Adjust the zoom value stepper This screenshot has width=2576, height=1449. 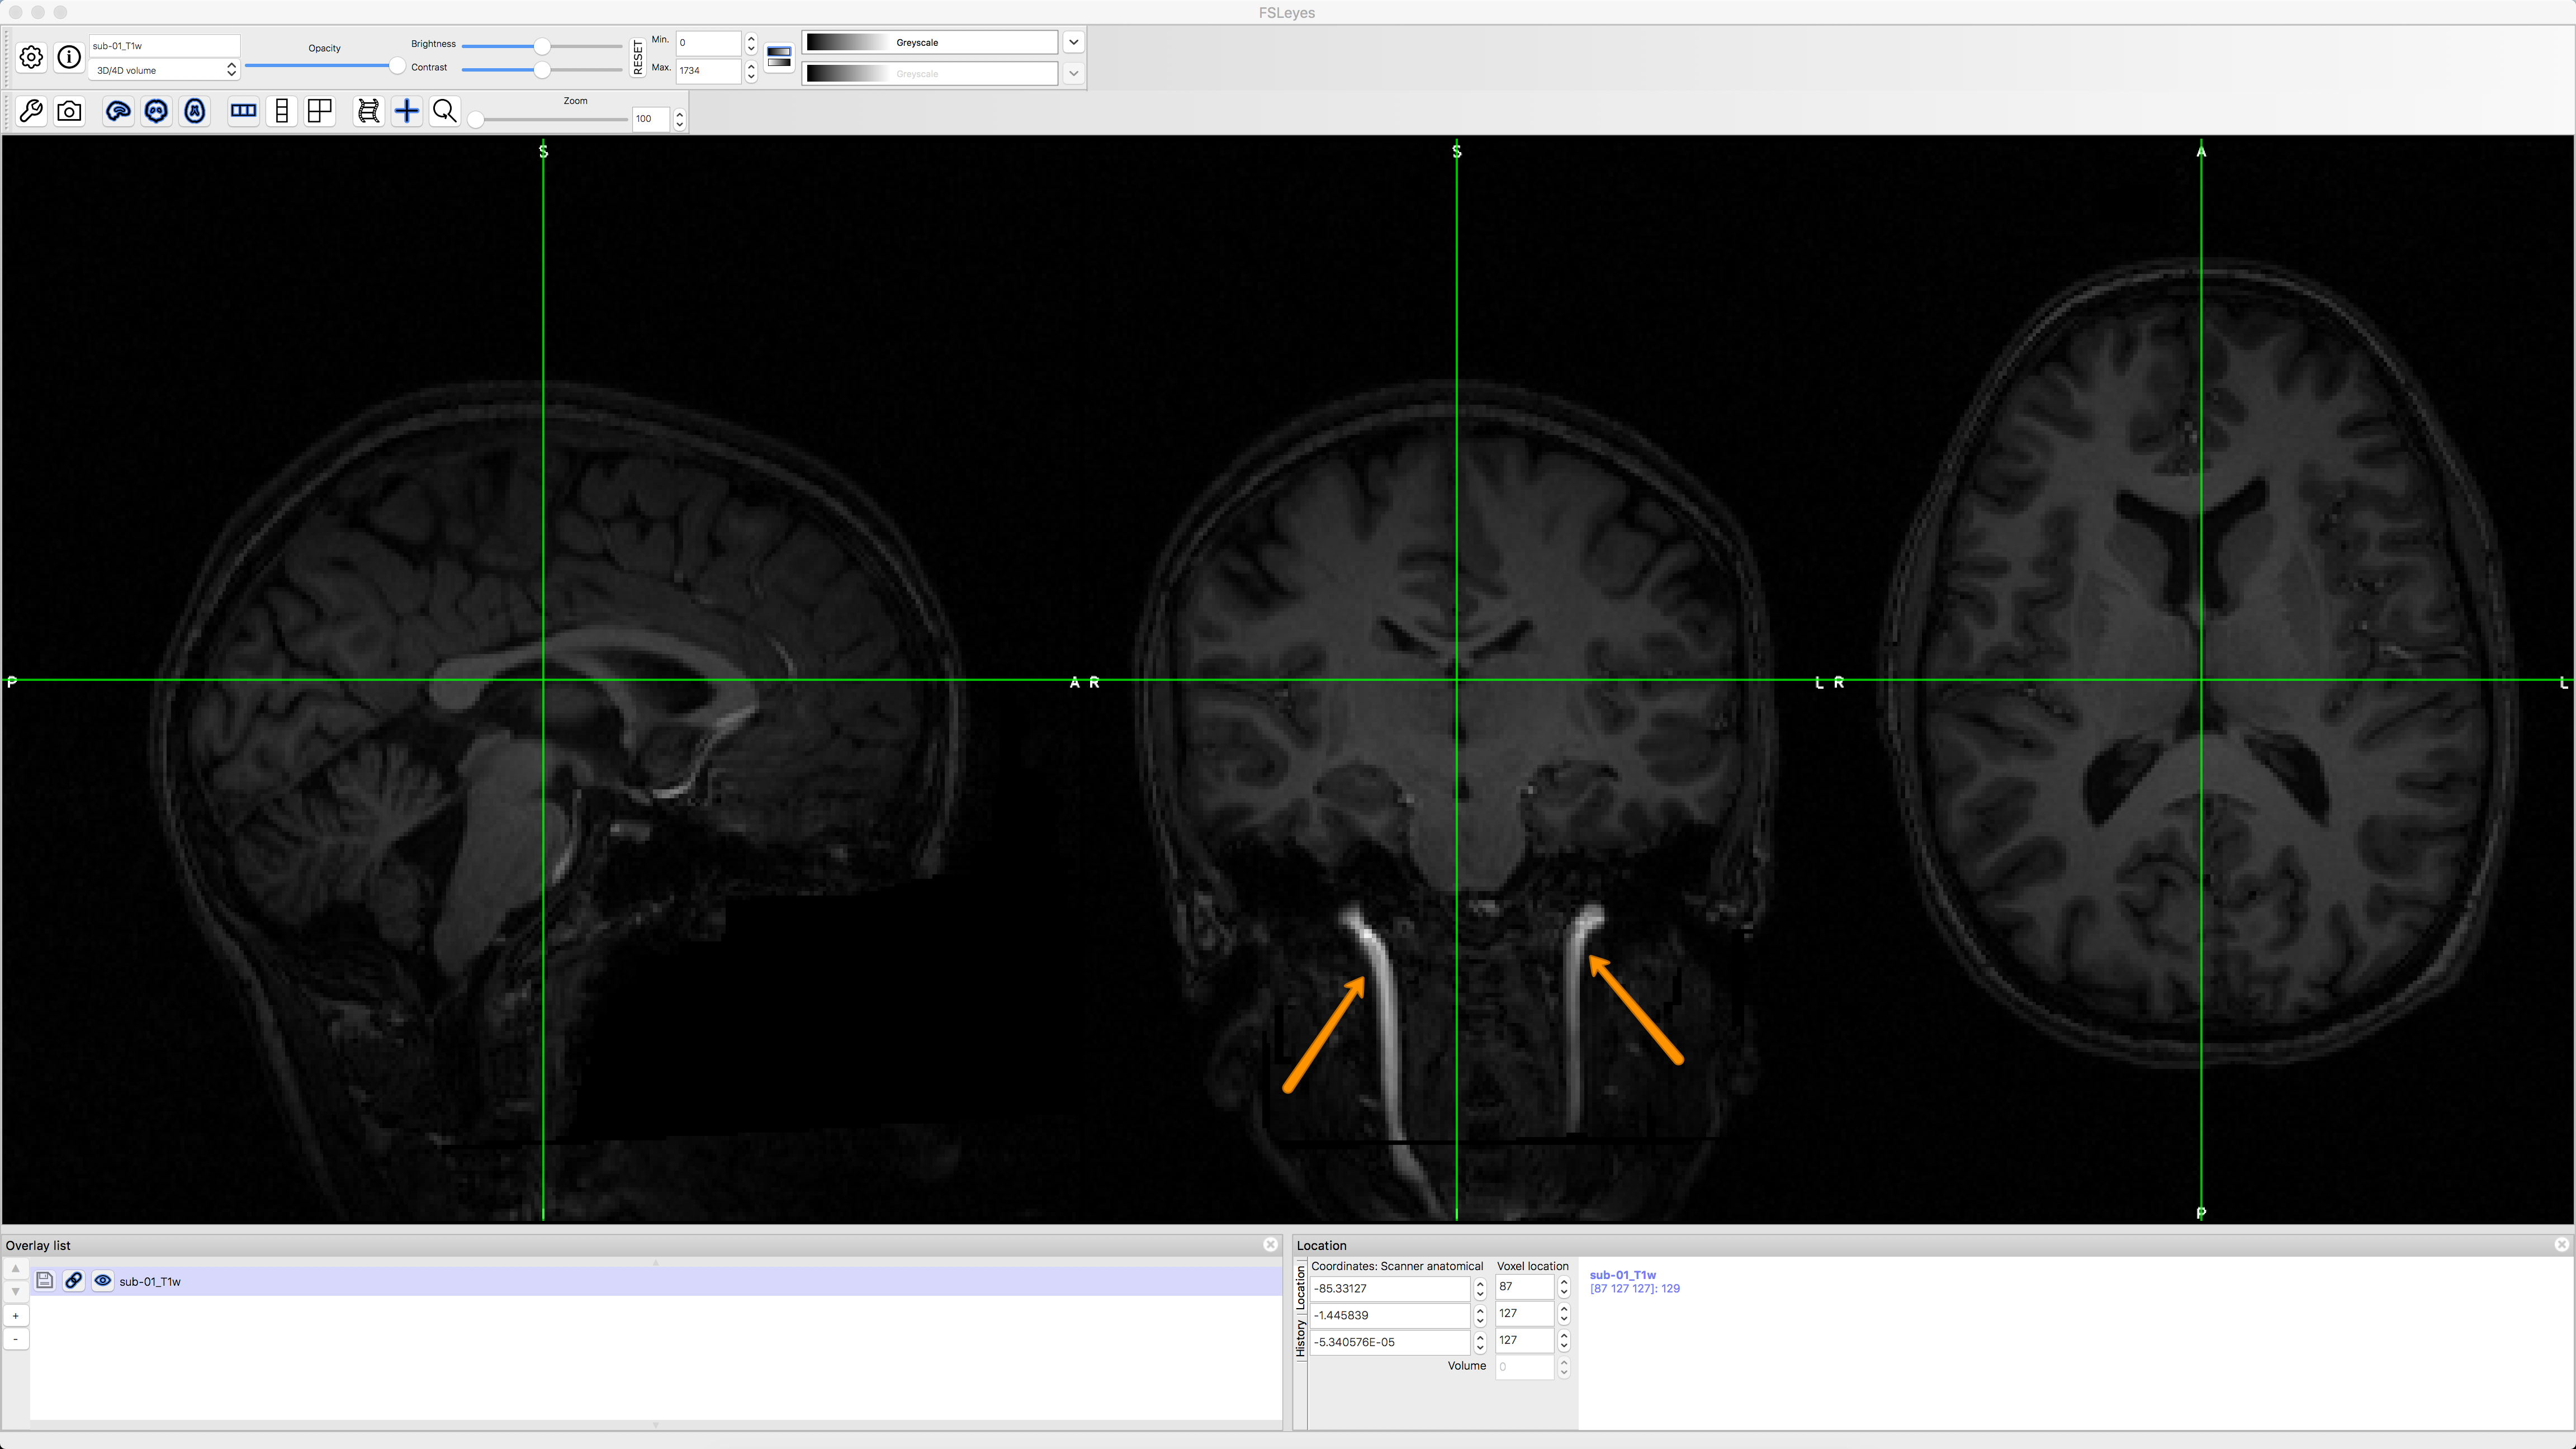680,119
